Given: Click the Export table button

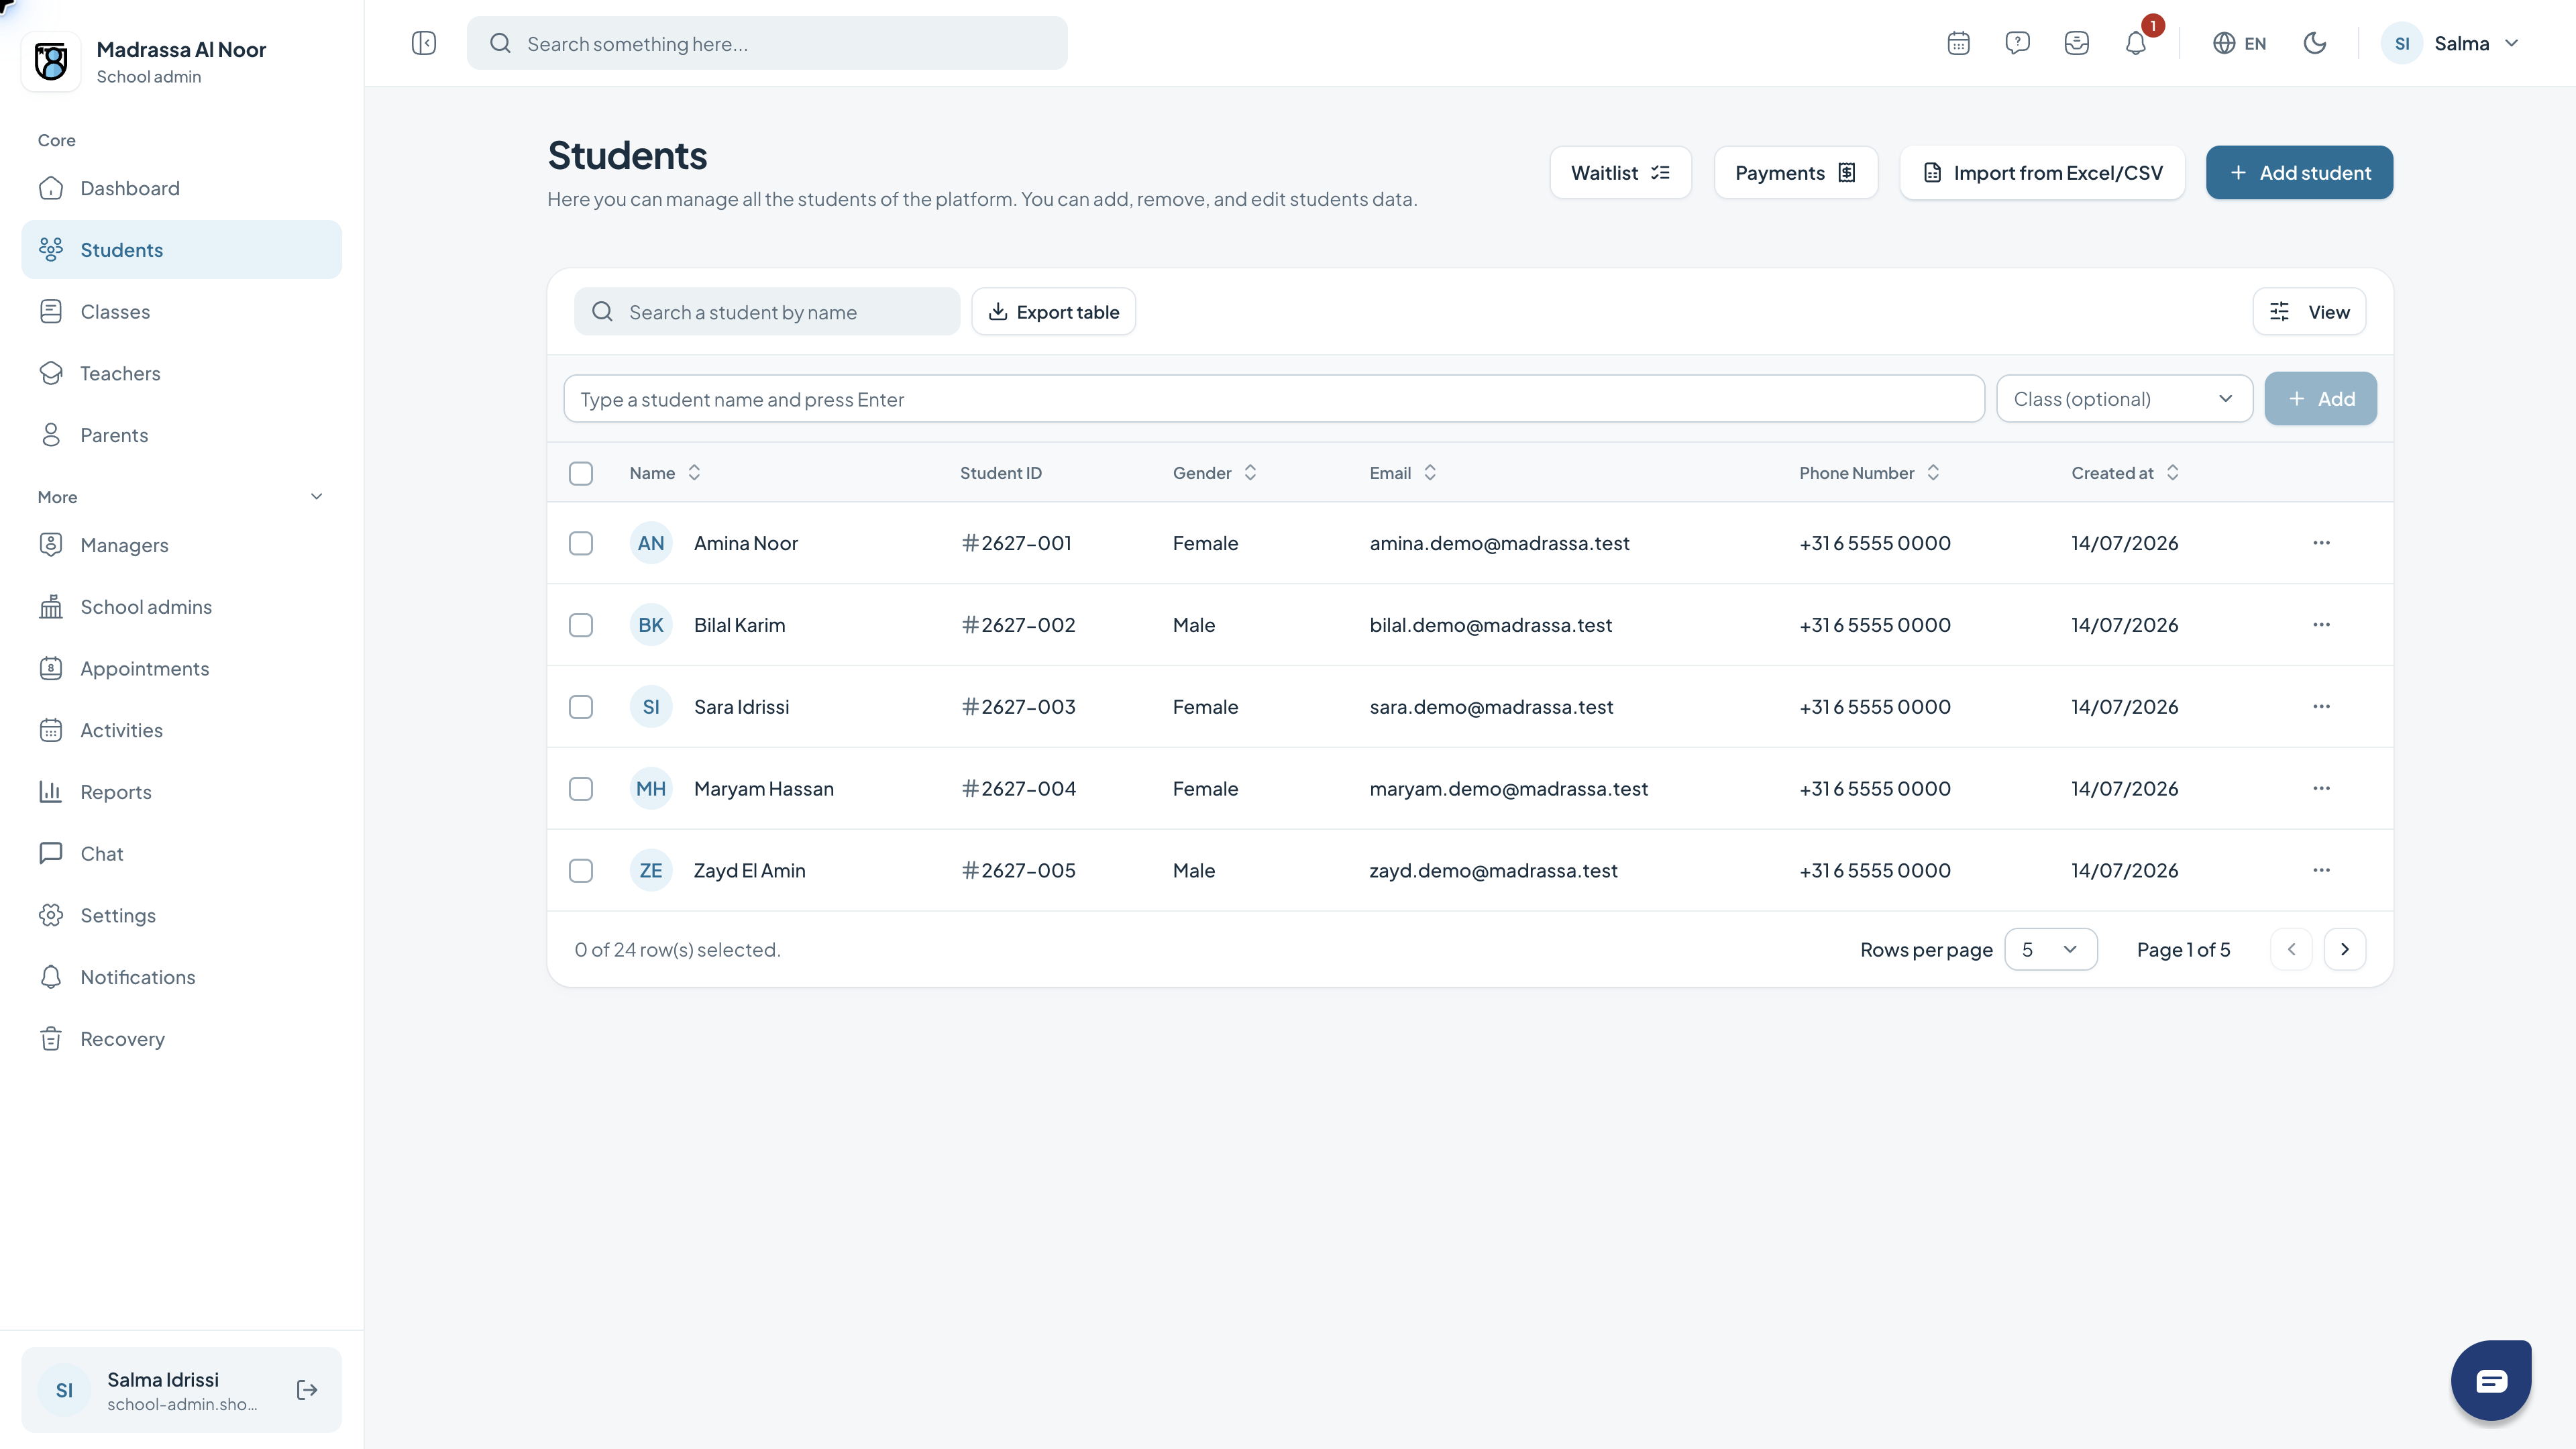Looking at the screenshot, I should point(1053,312).
